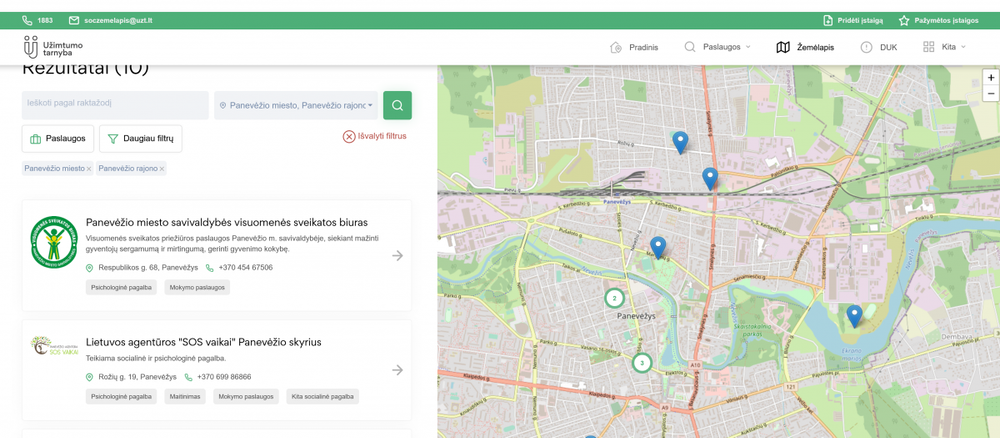Go to the Pradinis home page
This screenshot has width=1000, height=438.
(634, 47)
